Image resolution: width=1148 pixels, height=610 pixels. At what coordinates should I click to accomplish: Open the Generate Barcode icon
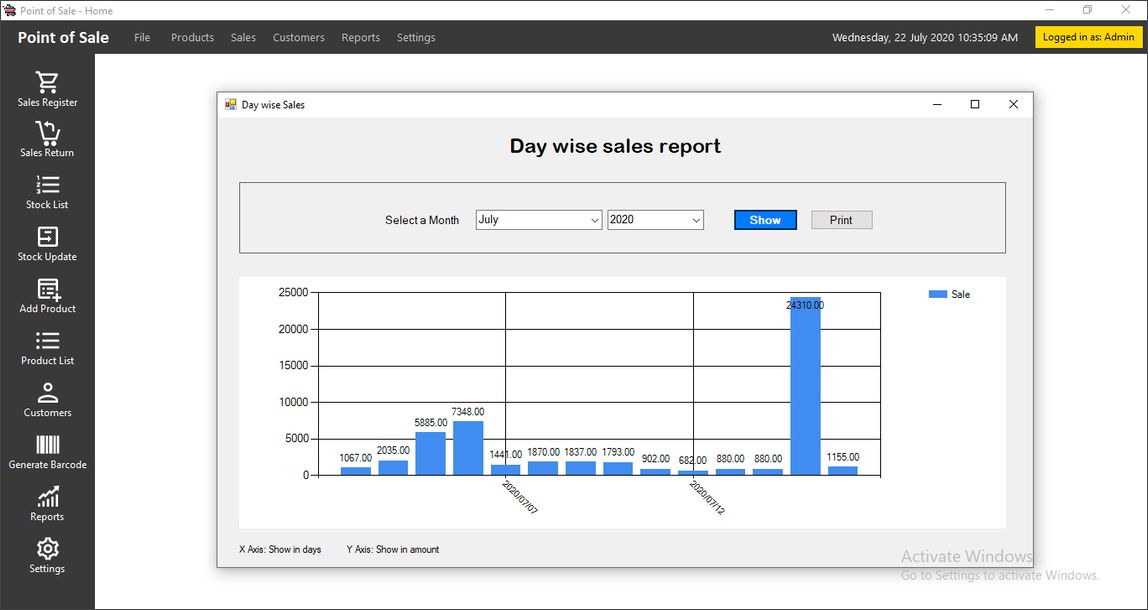coord(48,445)
